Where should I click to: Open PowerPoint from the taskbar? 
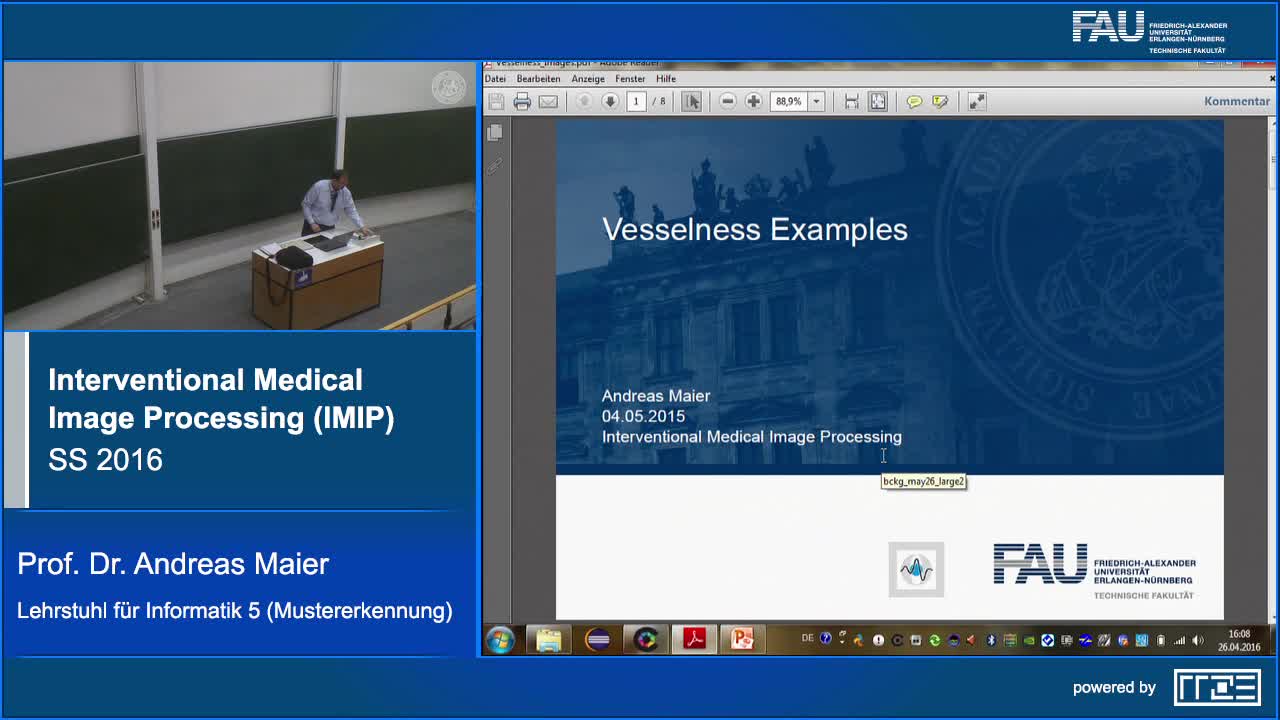(742, 639)
